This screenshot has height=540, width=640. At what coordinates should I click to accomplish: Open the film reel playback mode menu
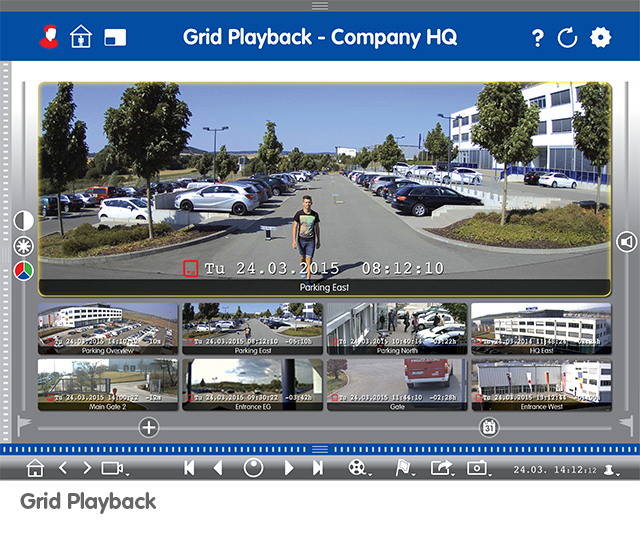358,468
